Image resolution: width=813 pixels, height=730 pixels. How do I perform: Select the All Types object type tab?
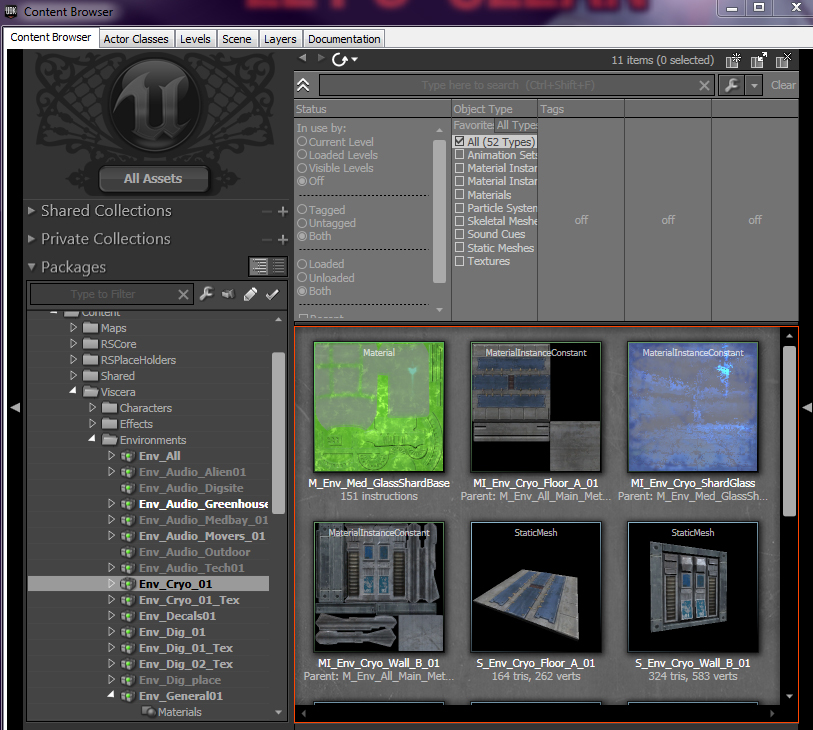coord(516,125)
